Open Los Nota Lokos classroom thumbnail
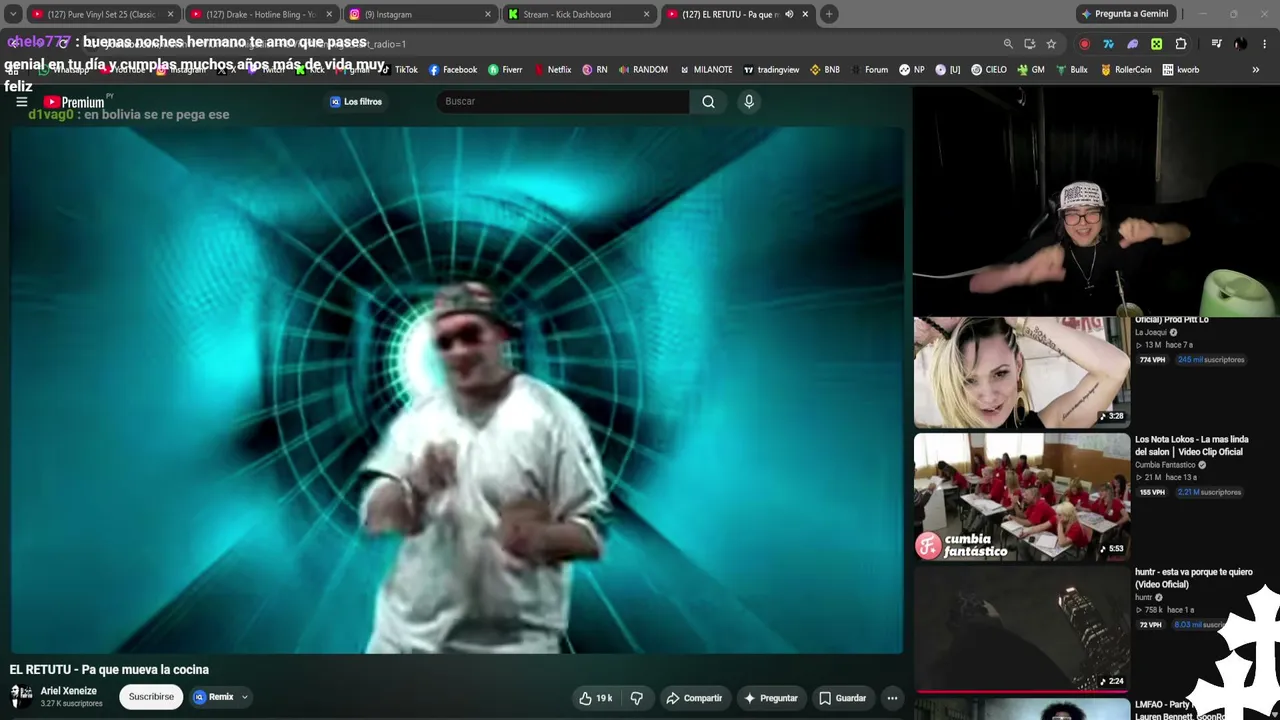The height and width of the screenshot is (720, 1280). [1022, 497]
